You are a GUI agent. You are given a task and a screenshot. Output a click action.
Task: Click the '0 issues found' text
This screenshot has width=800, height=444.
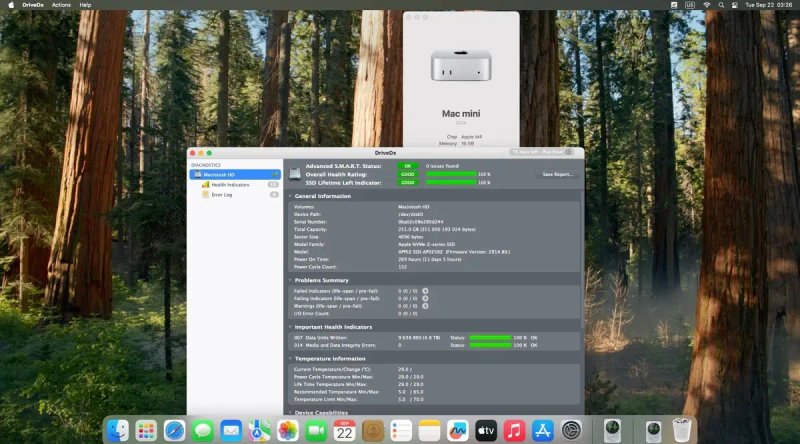coord(442,166)
